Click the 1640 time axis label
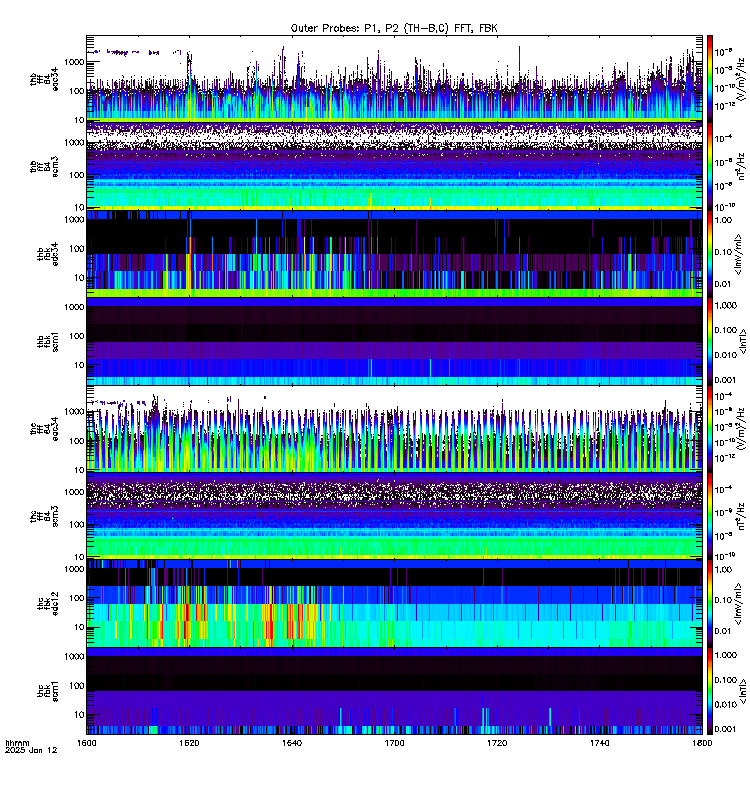This screenshot has height=800, width=750. (x=292, y=743)
